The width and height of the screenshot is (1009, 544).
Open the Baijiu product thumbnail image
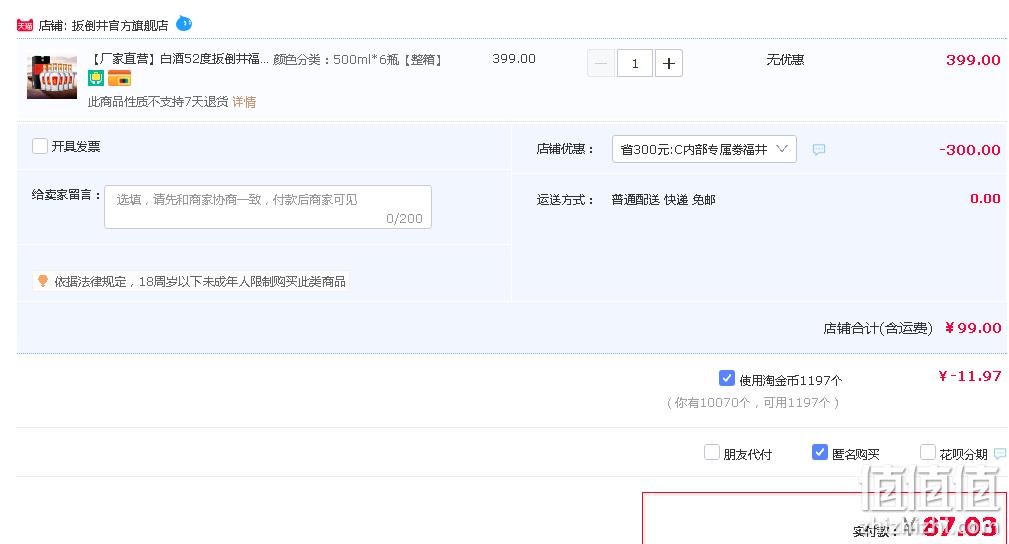[x=51, y=77]
